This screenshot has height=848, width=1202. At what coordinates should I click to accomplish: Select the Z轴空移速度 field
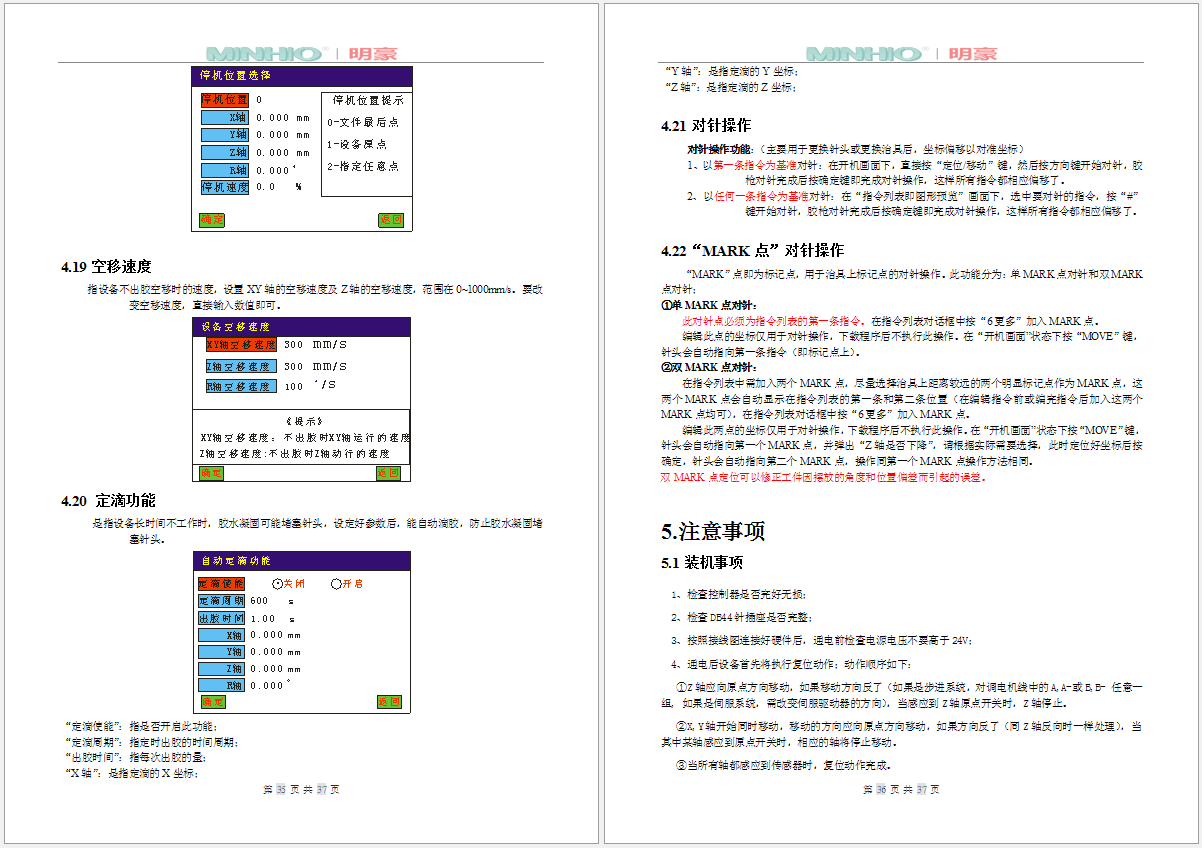[241, 366]
